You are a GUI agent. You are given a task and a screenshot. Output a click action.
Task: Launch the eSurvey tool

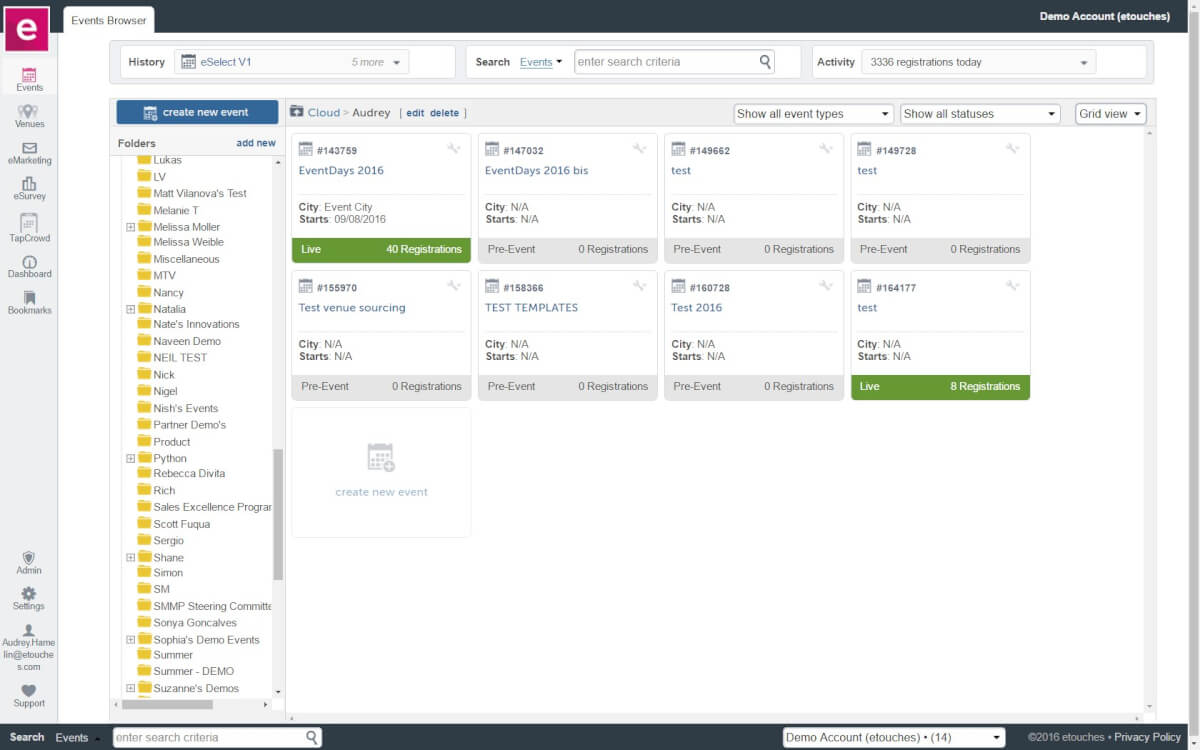(29, 188)
